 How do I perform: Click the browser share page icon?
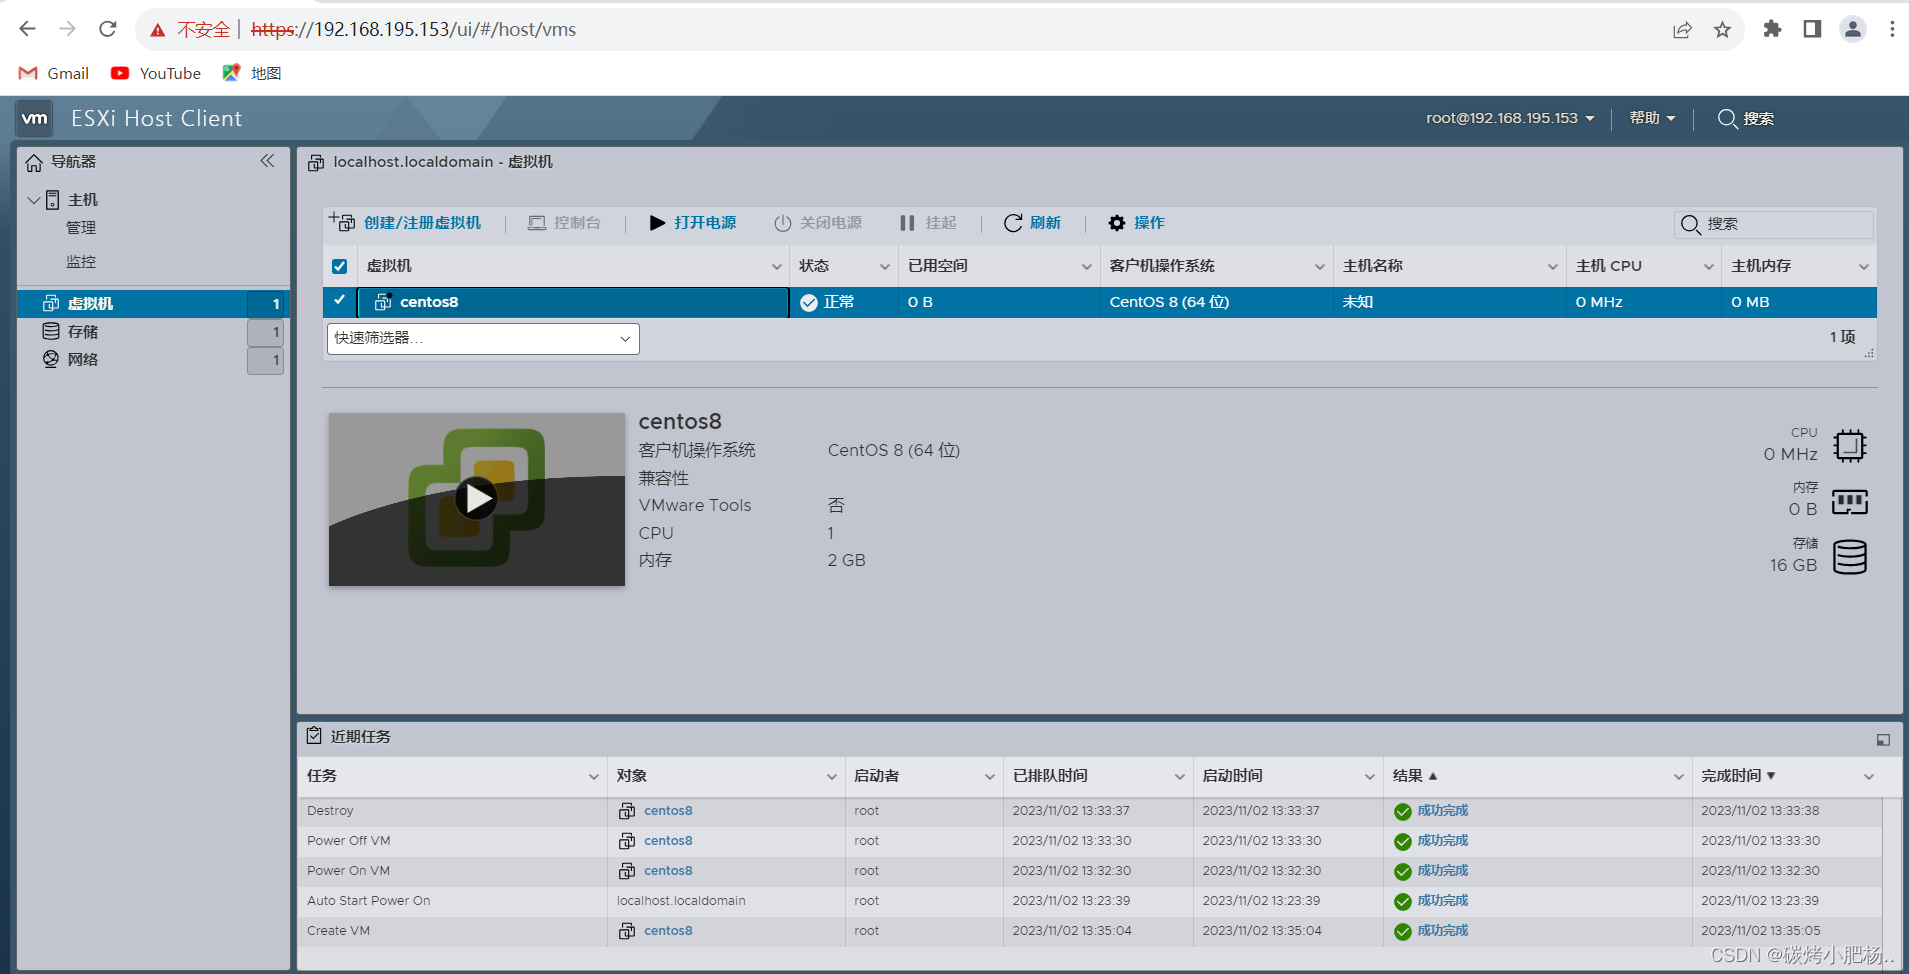(x=1682, y=29)
